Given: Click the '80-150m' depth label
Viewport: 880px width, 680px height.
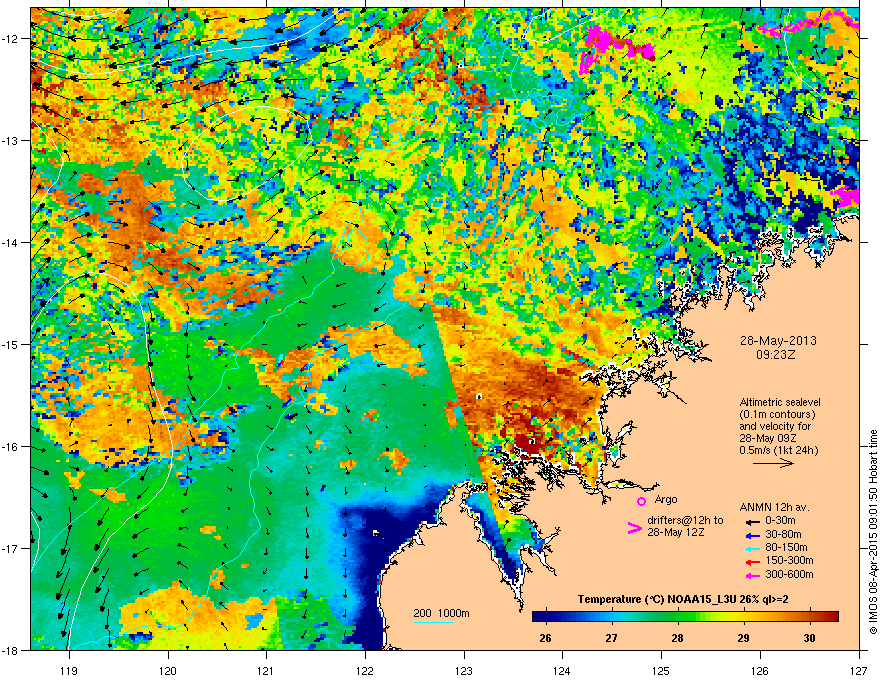Looking at the screenshot, I should pos(786,548).
